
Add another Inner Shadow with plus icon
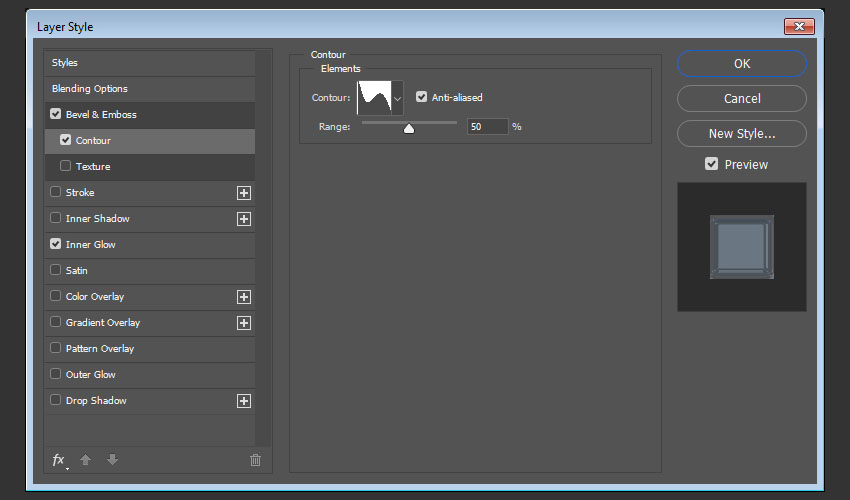(x=243, y=219)
